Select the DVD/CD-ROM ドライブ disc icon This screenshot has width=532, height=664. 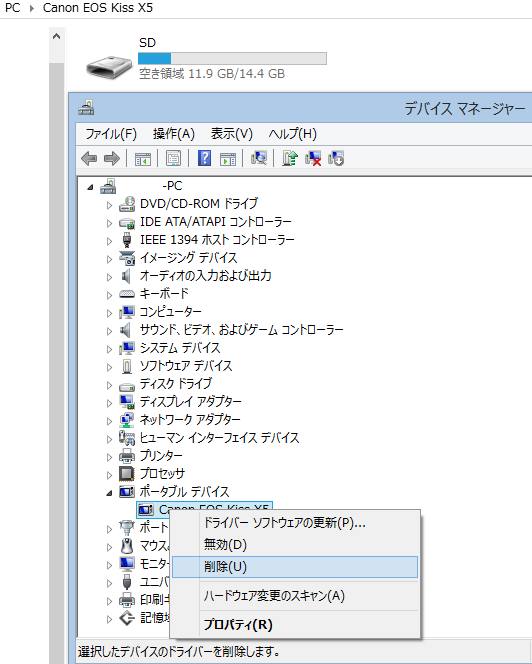(x=127, y=204)
